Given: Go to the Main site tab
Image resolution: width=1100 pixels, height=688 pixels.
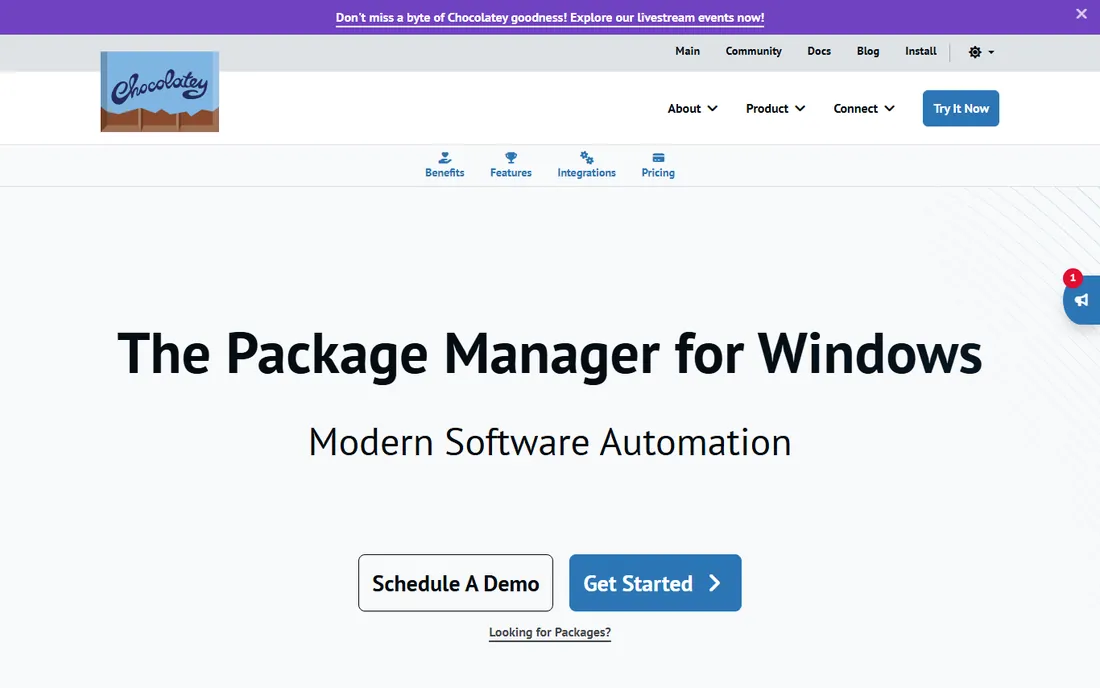Looking at the screenshot, I should [688, 51].
